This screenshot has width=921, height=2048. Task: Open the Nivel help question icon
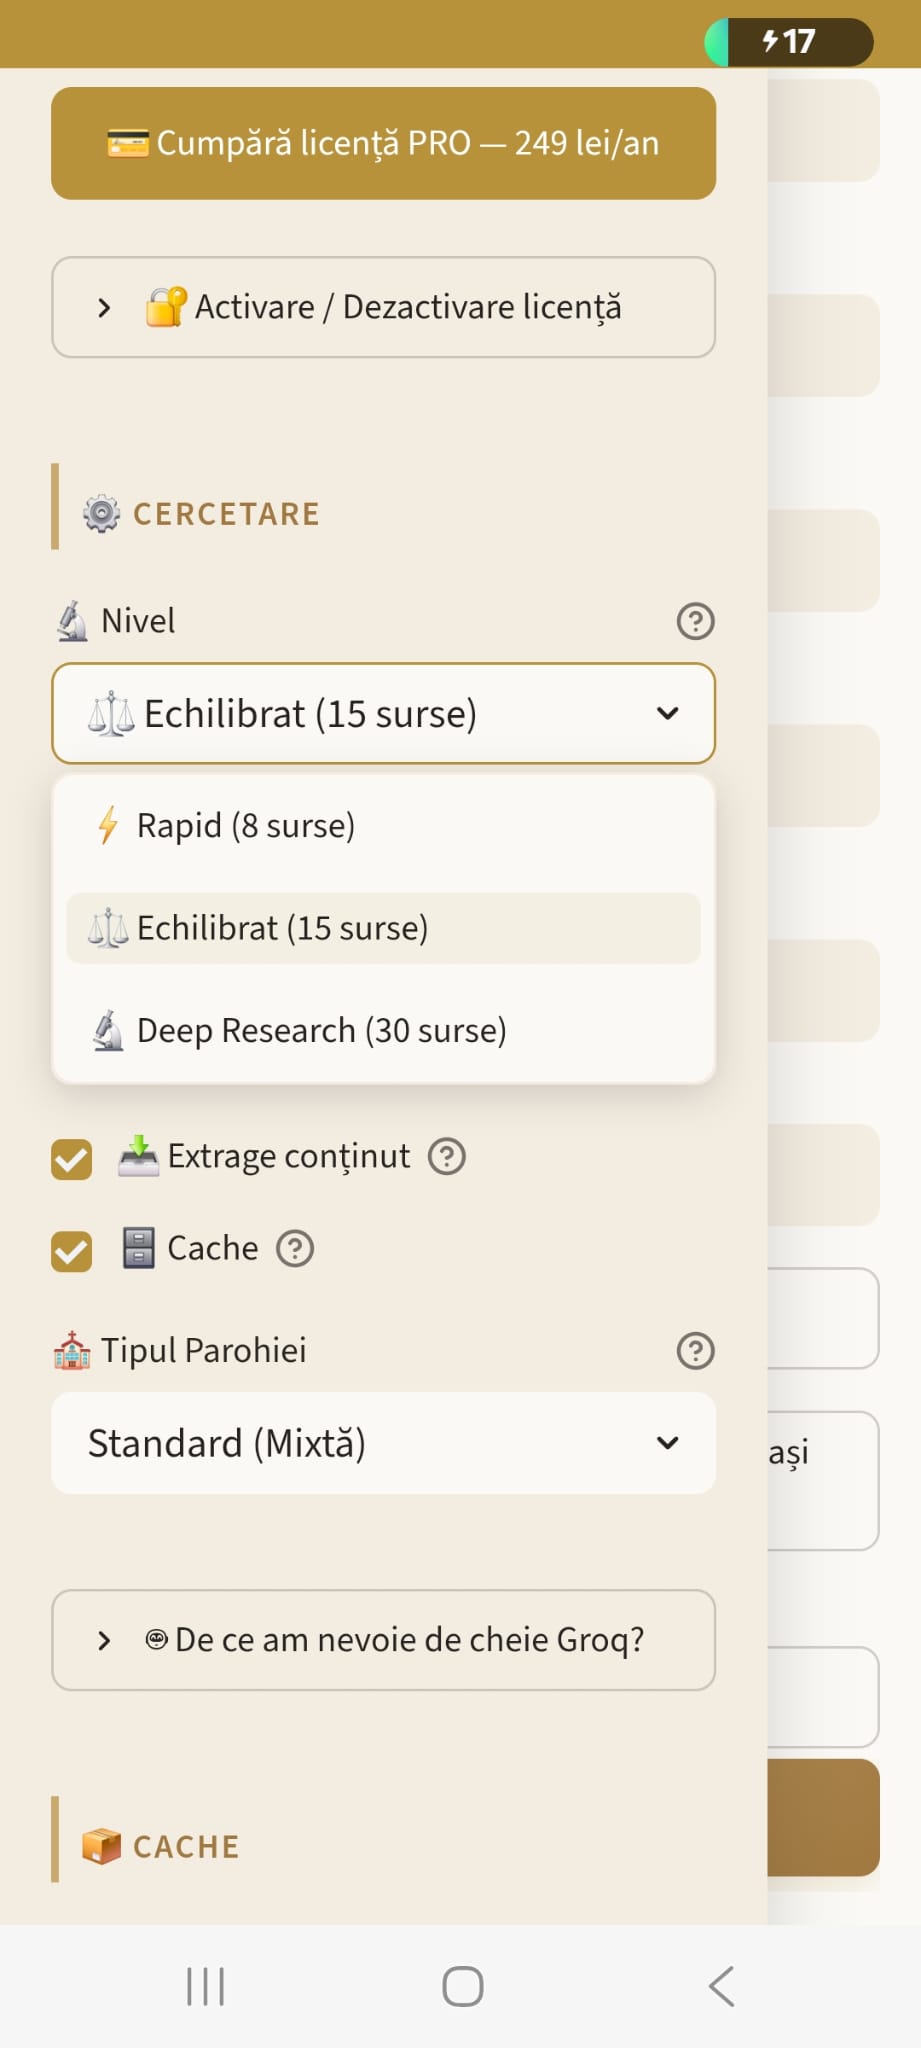pos(695,621)
